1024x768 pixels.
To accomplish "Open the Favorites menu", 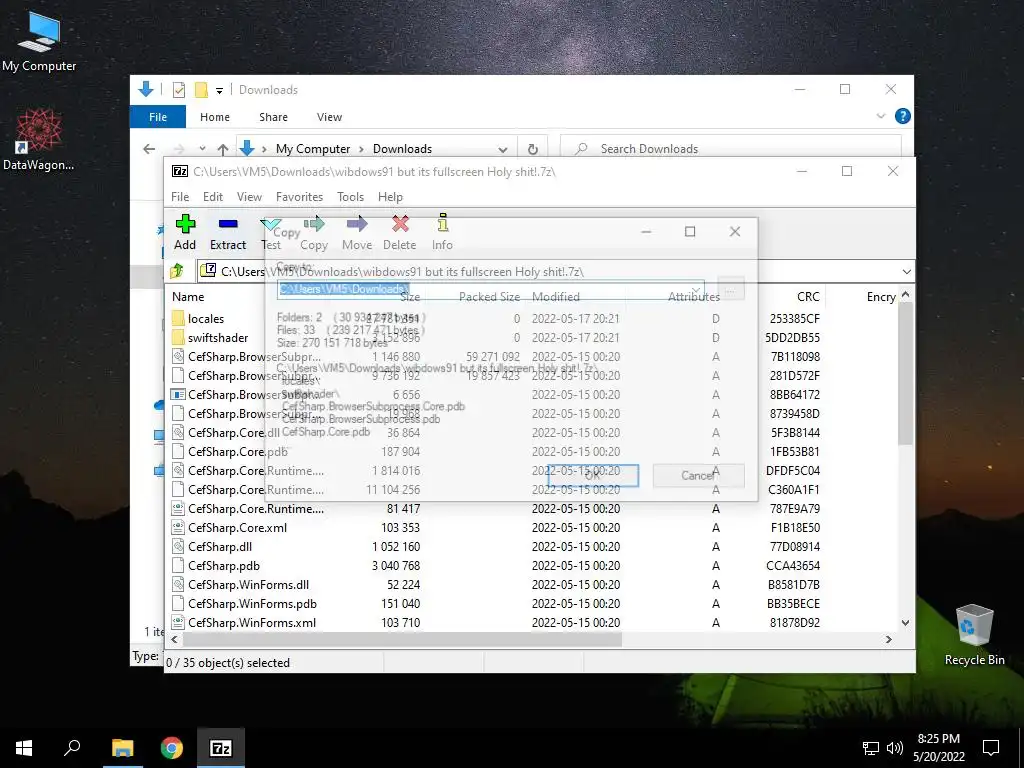I will click(299, 197).
